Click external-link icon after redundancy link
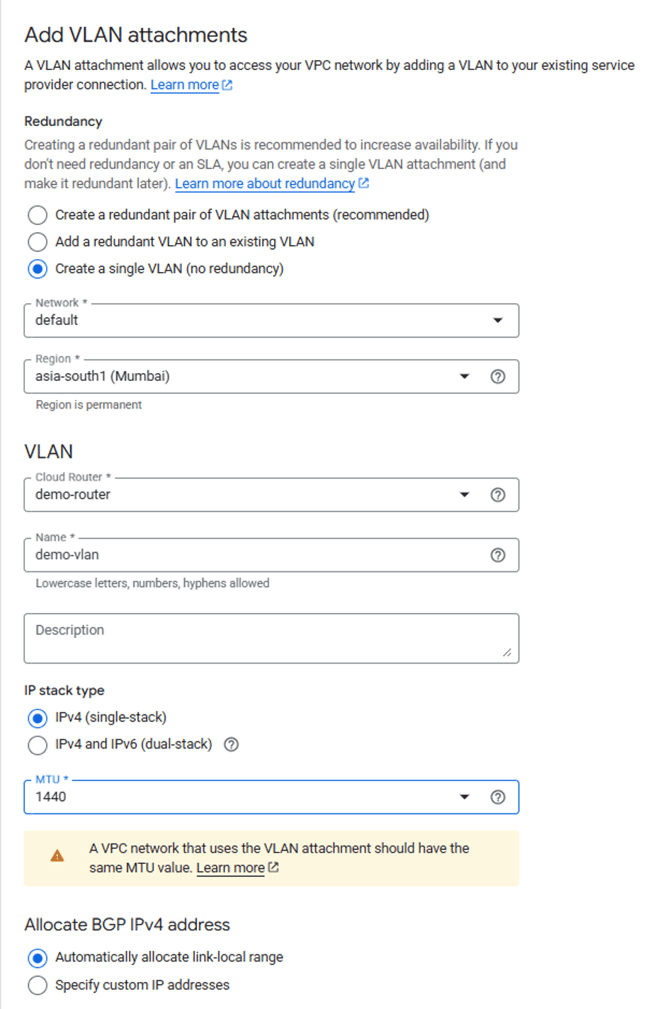The height and width of the screenshot is (1009, 670). click(364, 183)
